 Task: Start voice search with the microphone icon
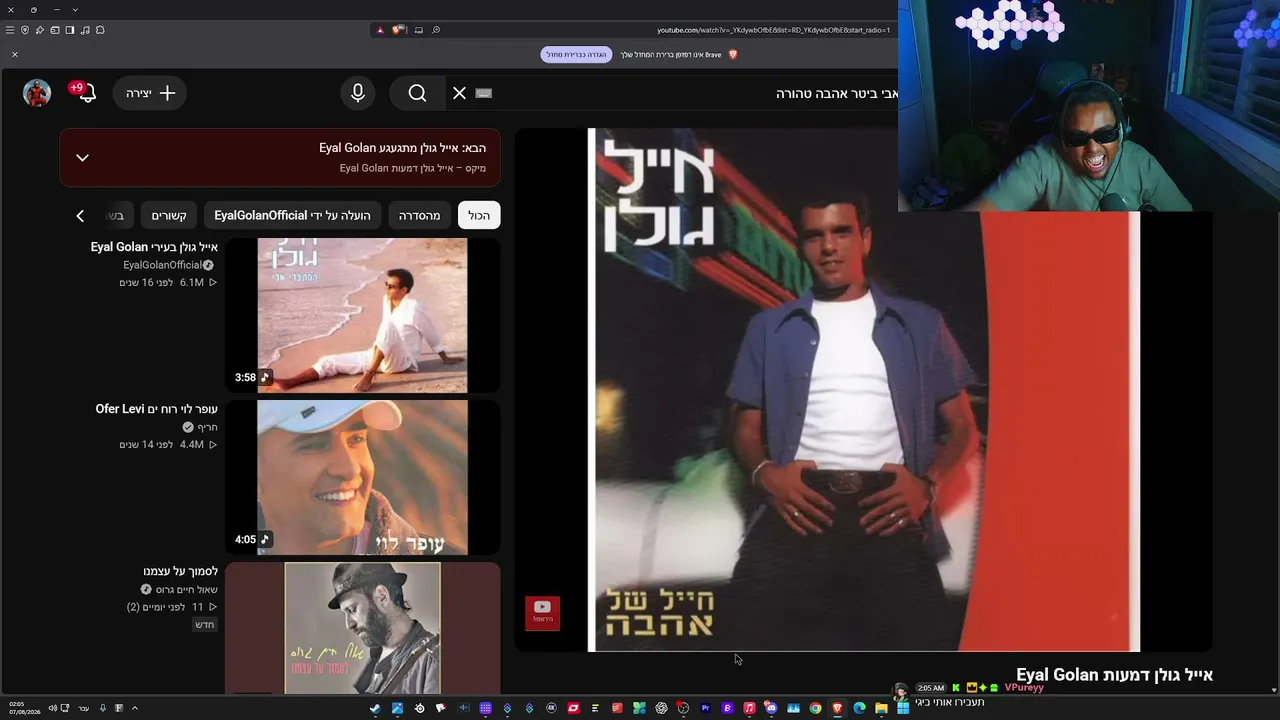click(358, 93)
